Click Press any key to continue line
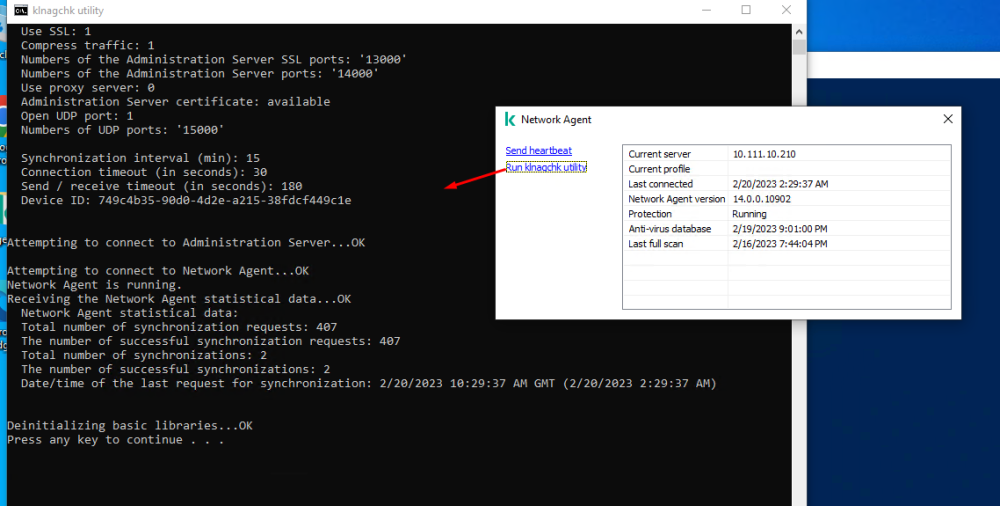Screen dimensions: 1000x506 [x=115, y=440]
